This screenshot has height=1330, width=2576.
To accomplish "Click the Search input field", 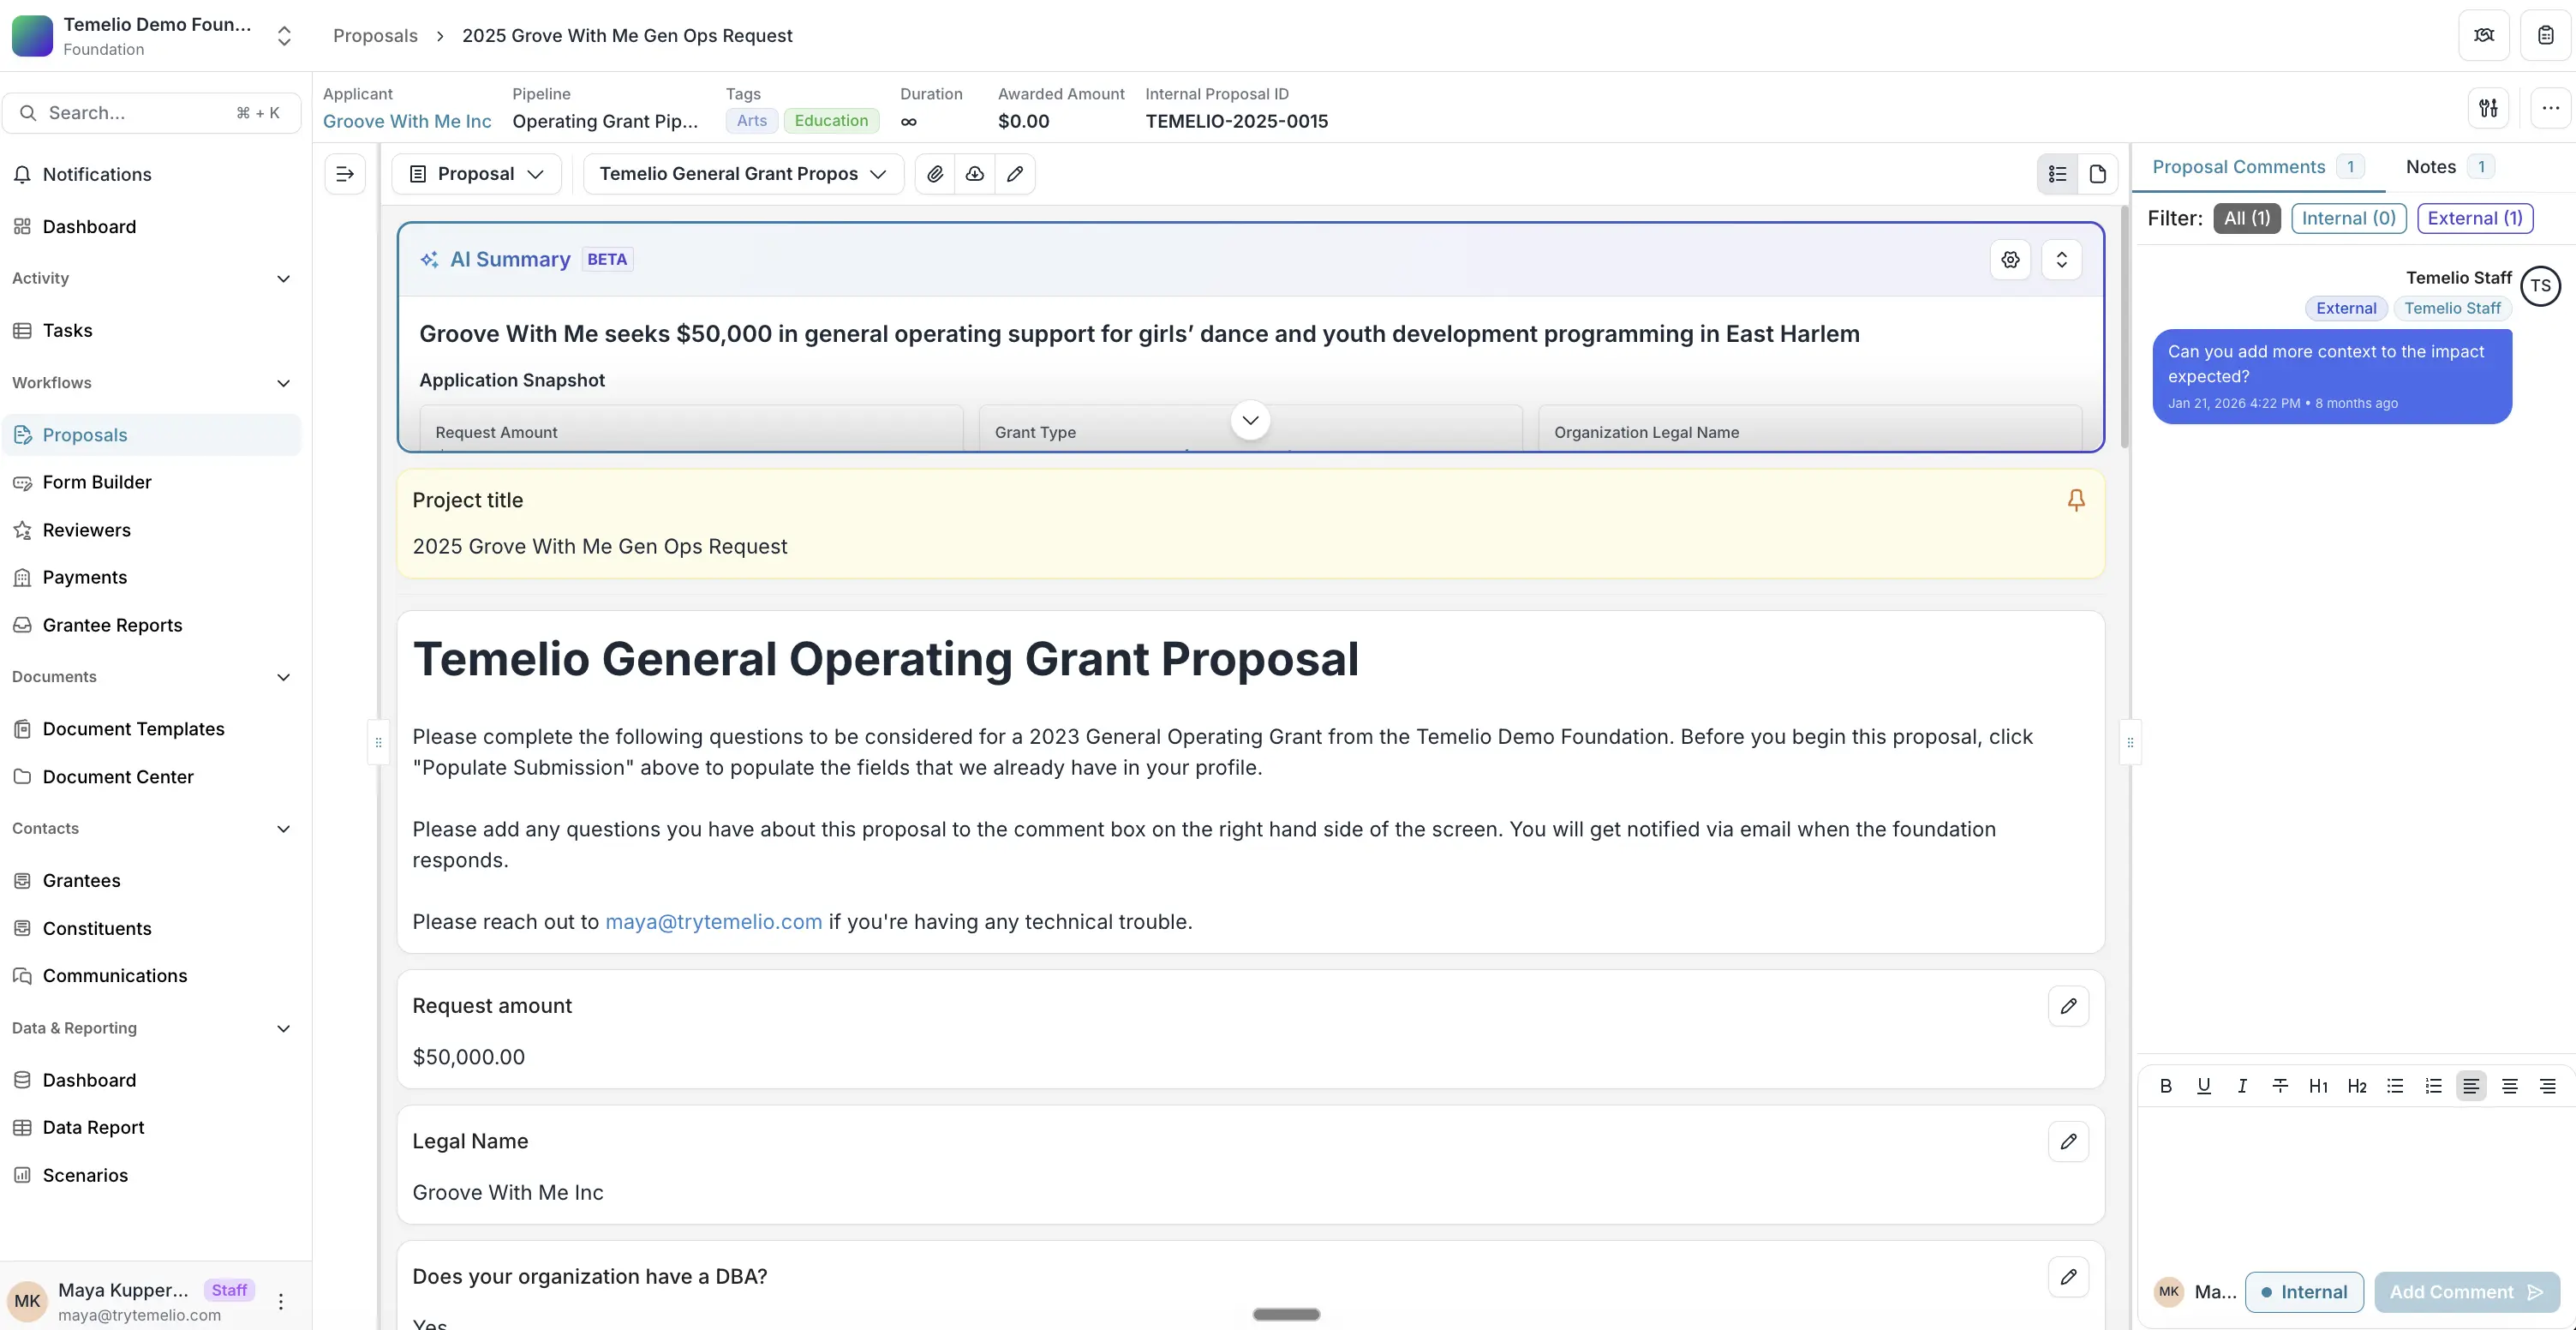I will click(x=151, y=113).
